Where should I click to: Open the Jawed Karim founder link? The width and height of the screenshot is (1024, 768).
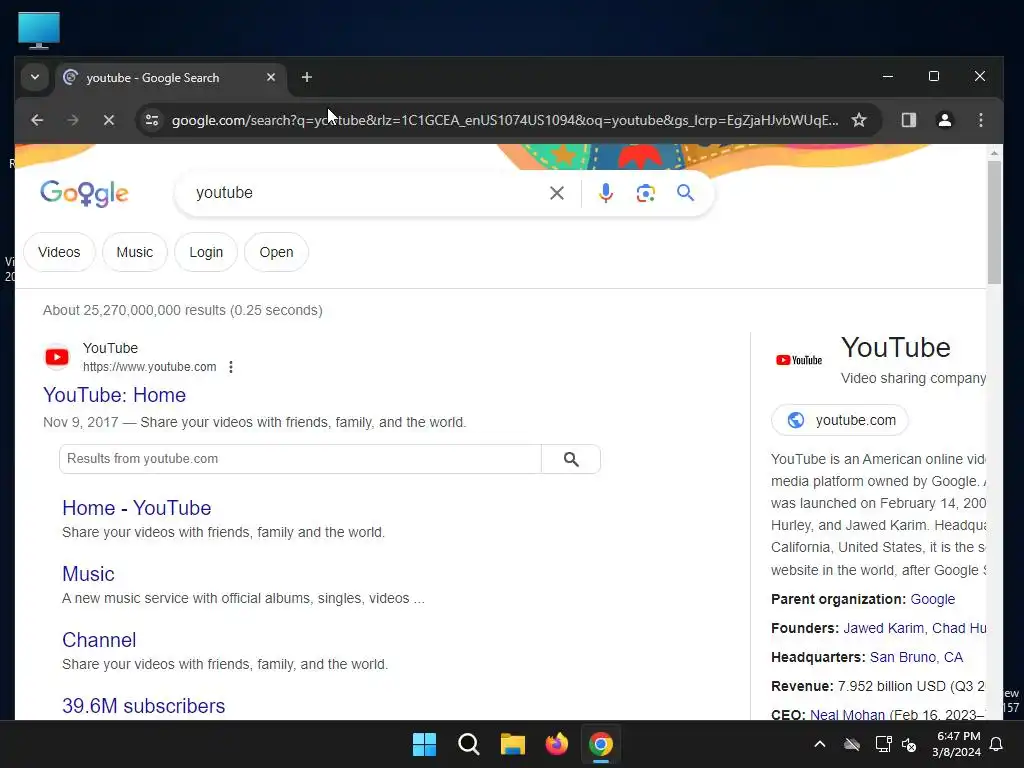pos(883,628)
